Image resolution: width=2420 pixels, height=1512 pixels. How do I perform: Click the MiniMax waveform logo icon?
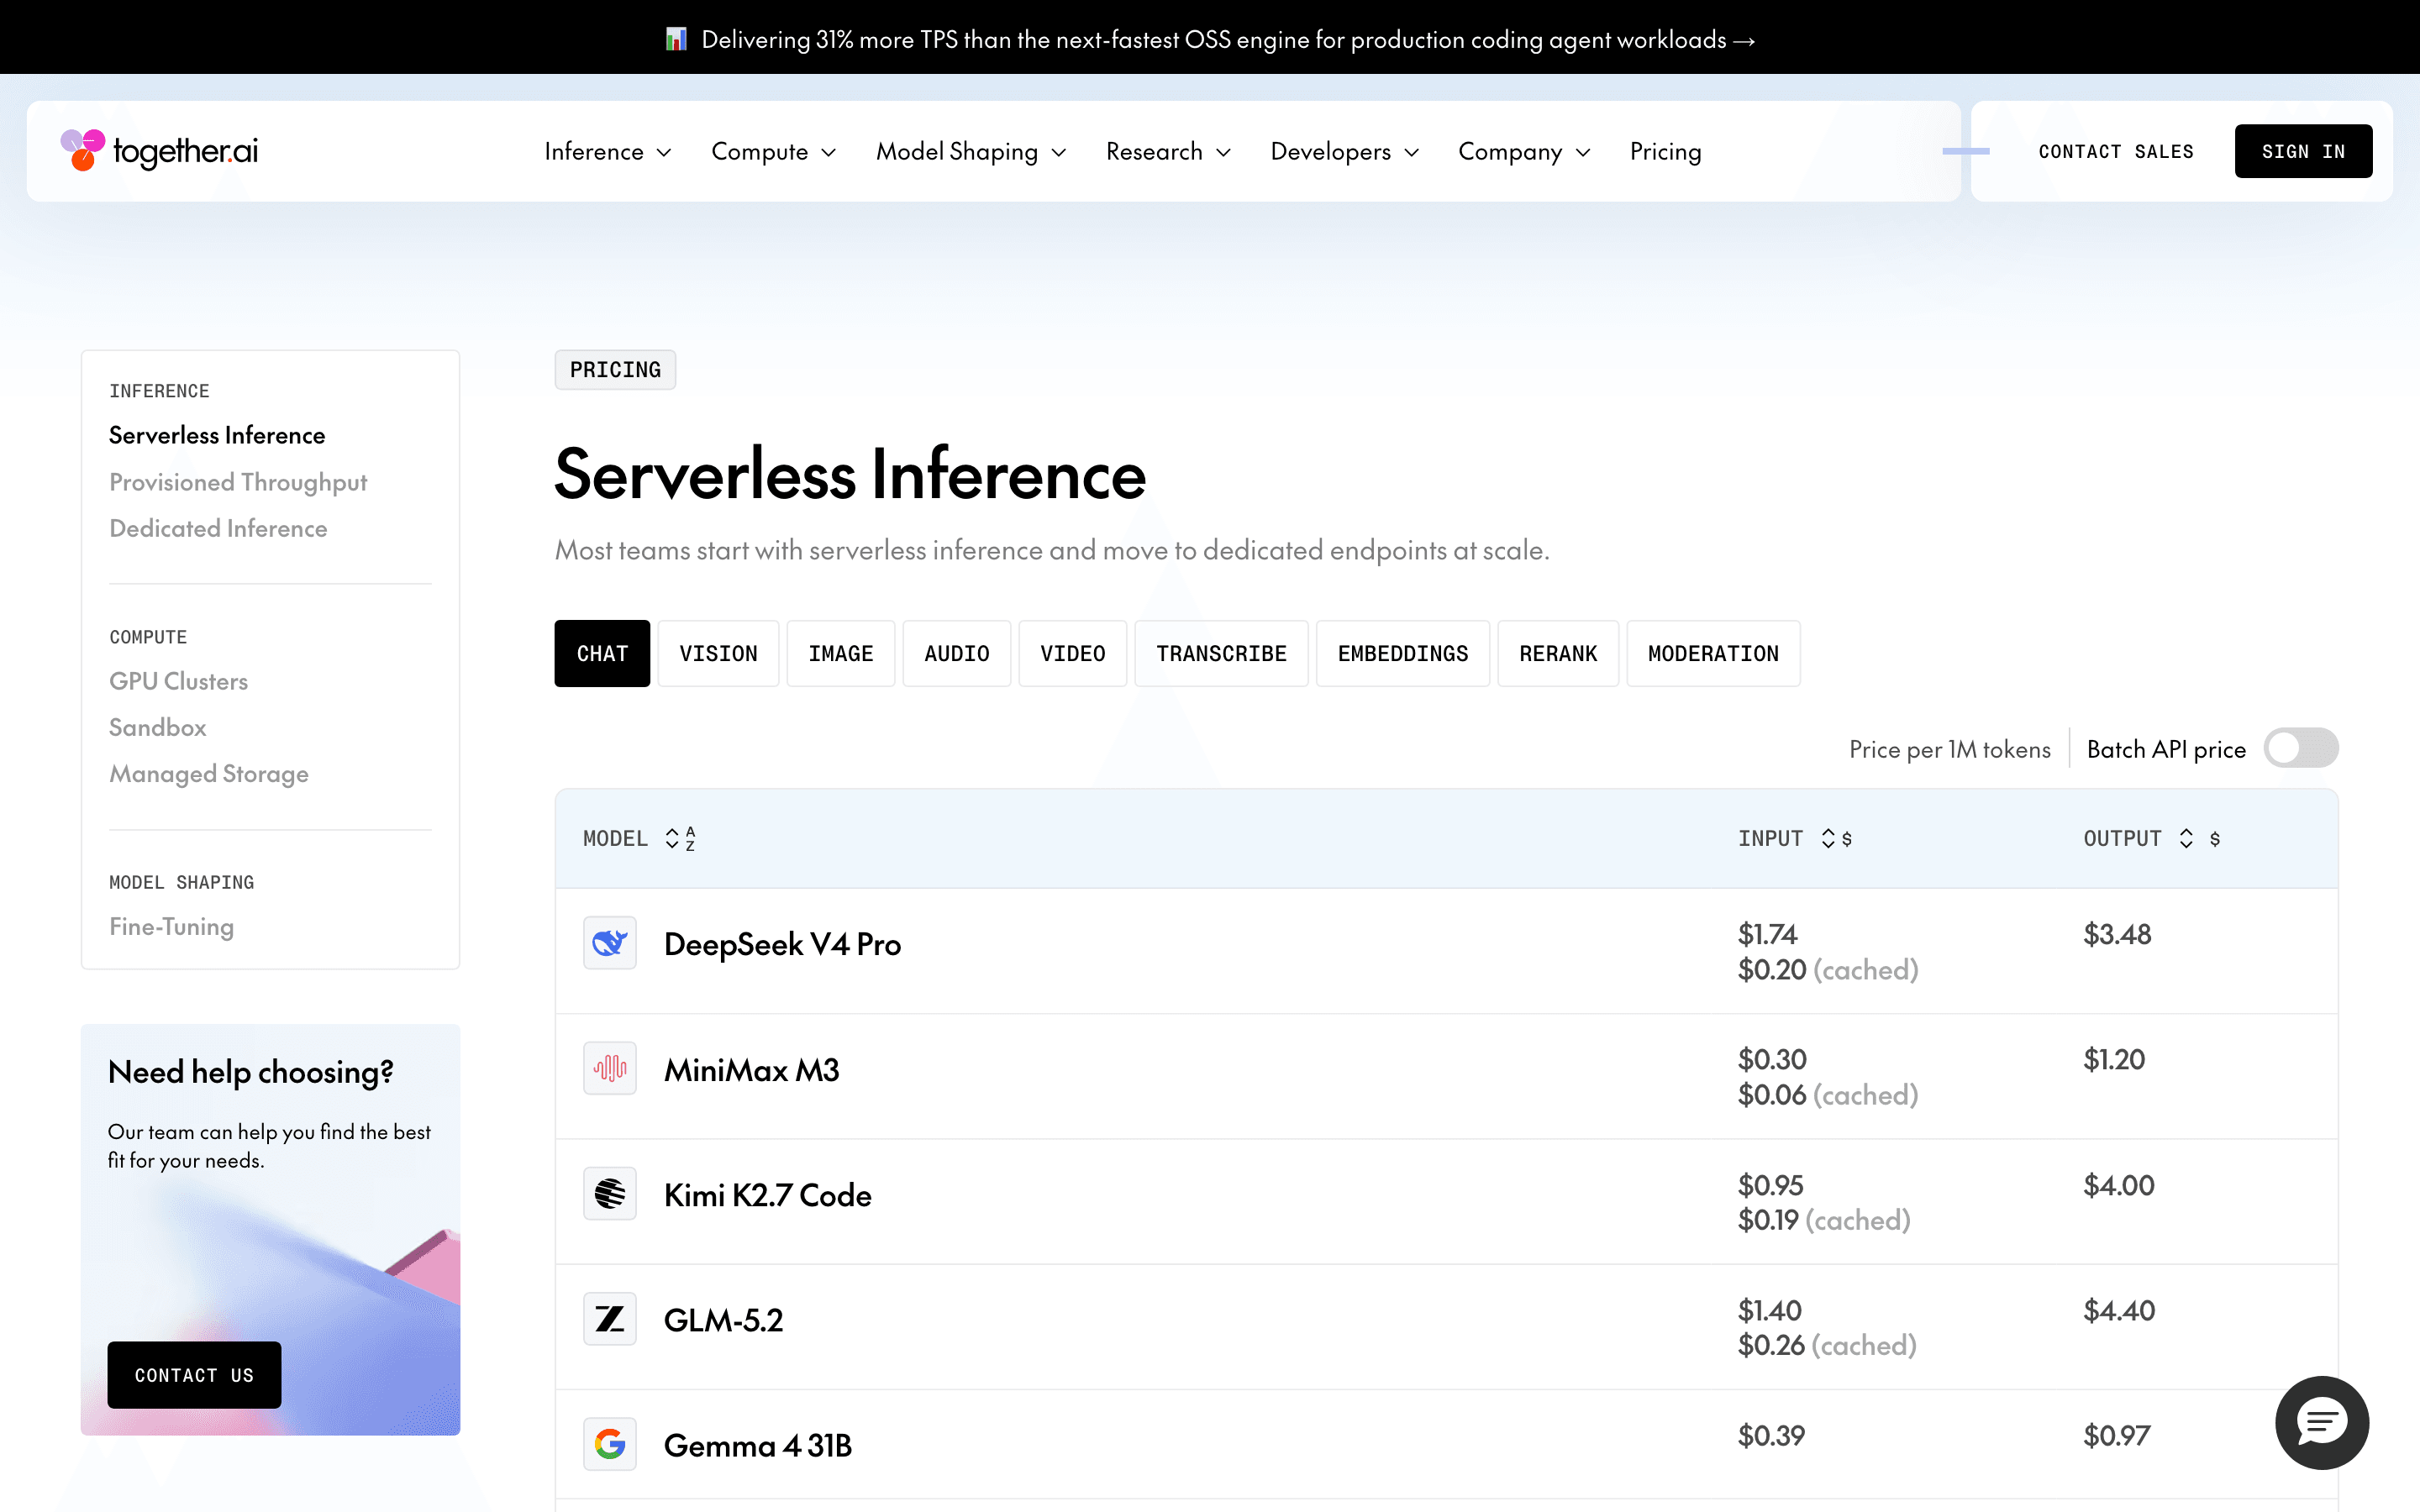(610, 1068)
